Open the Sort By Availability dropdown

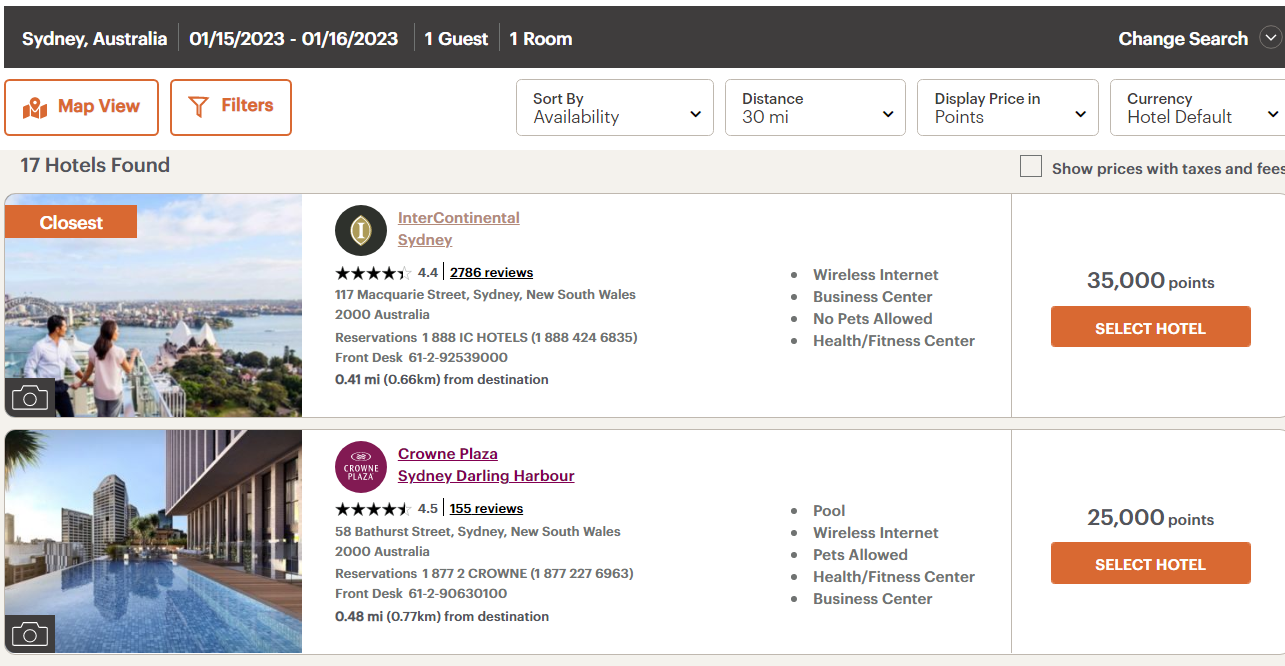pos(615,108)
